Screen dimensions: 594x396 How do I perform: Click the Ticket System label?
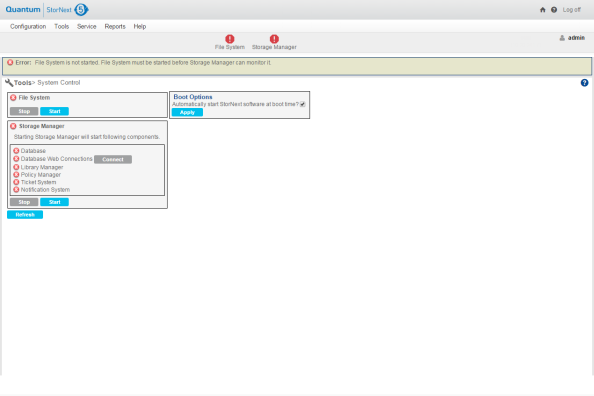click(x=39, y=182)
